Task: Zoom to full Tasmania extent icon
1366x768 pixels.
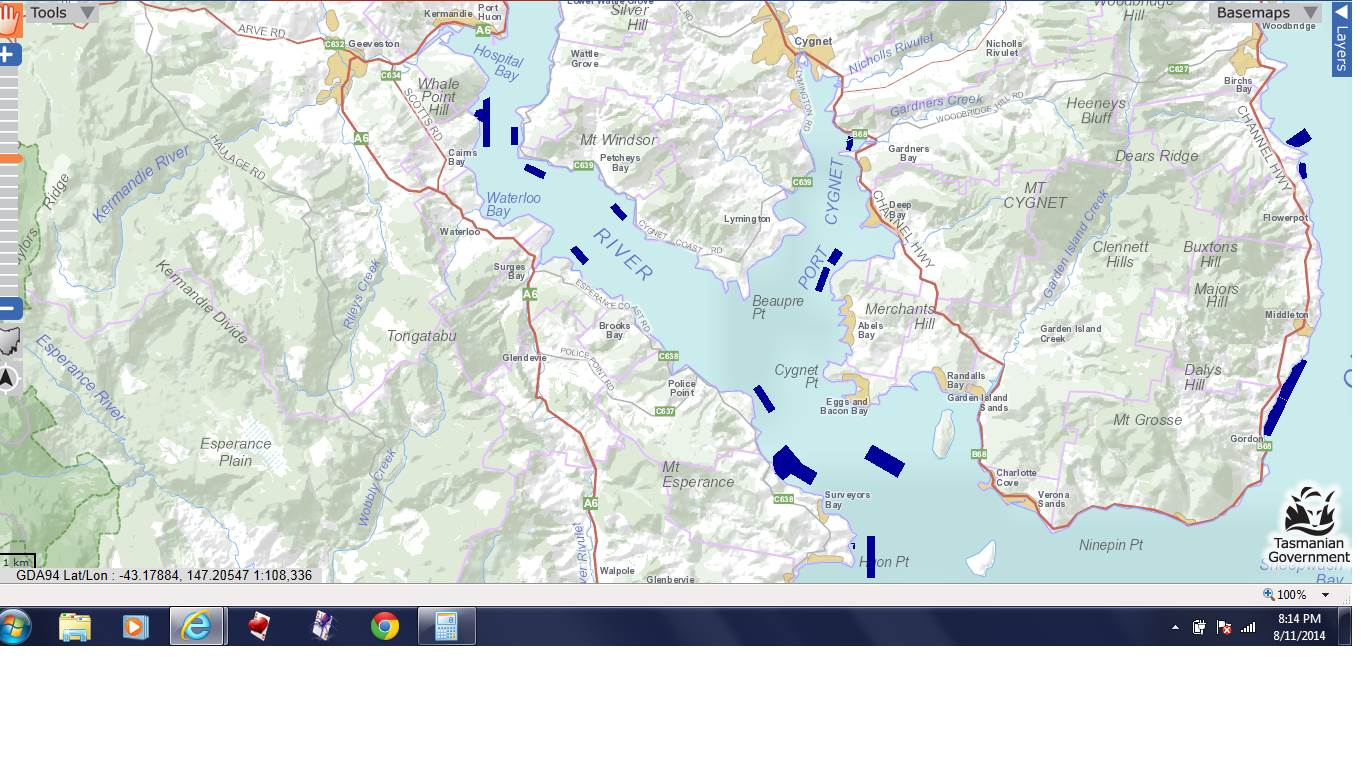Action: pos(9,342)
